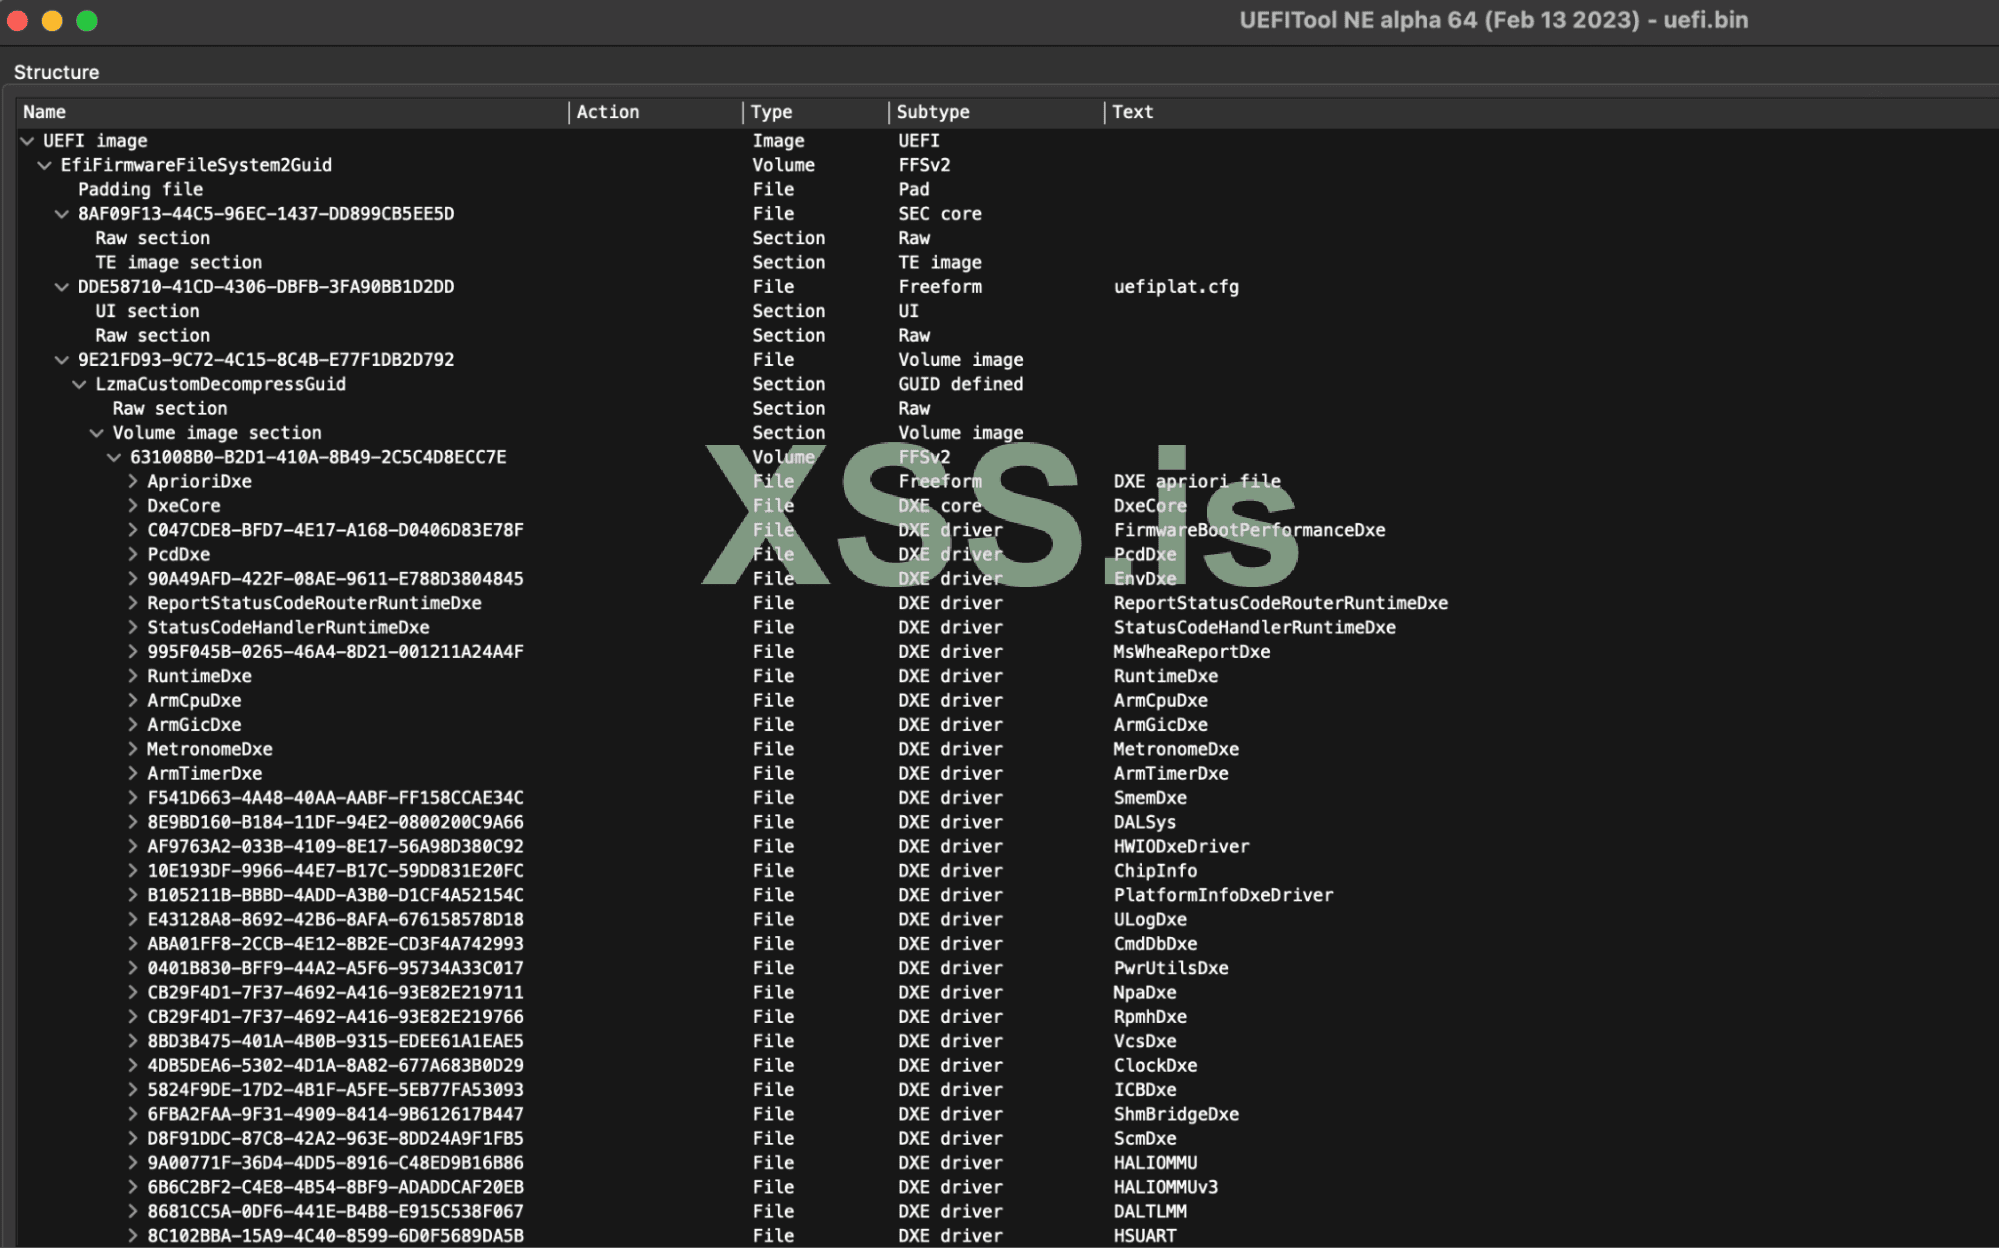The width and height of the screenshot is (1999, 1249).
Task: Select the Padding file row
Action: click(x=140, y=189)
